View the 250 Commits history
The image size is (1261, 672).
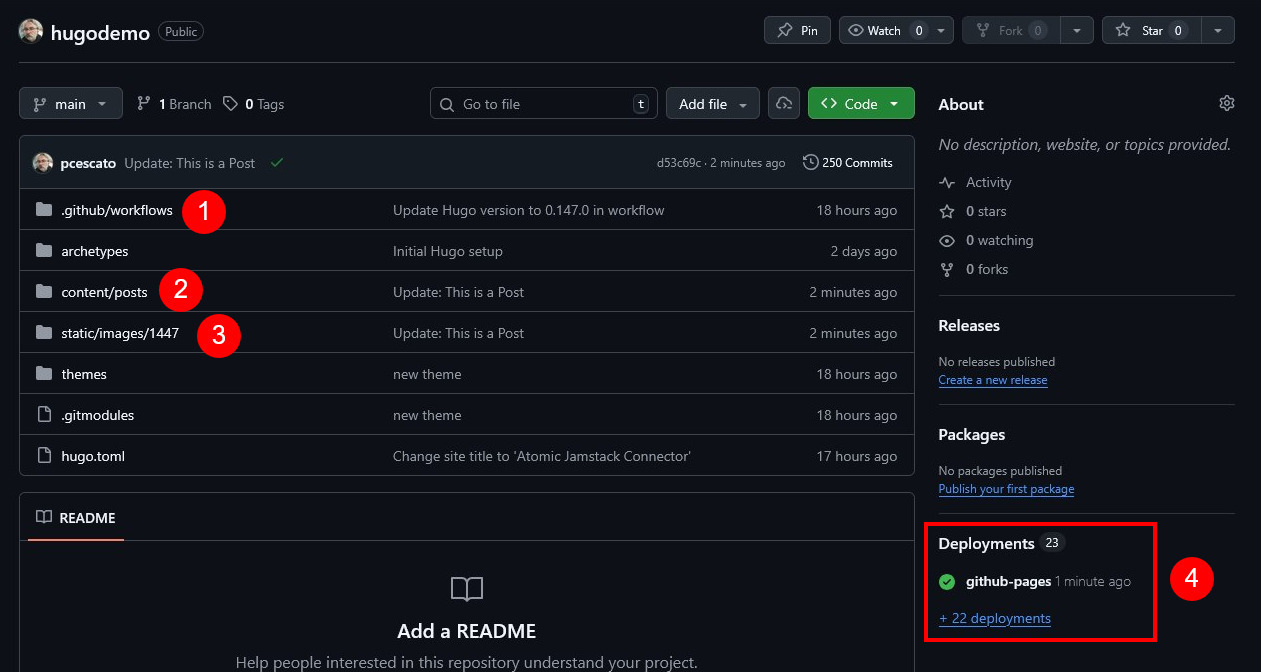point(848,162)
